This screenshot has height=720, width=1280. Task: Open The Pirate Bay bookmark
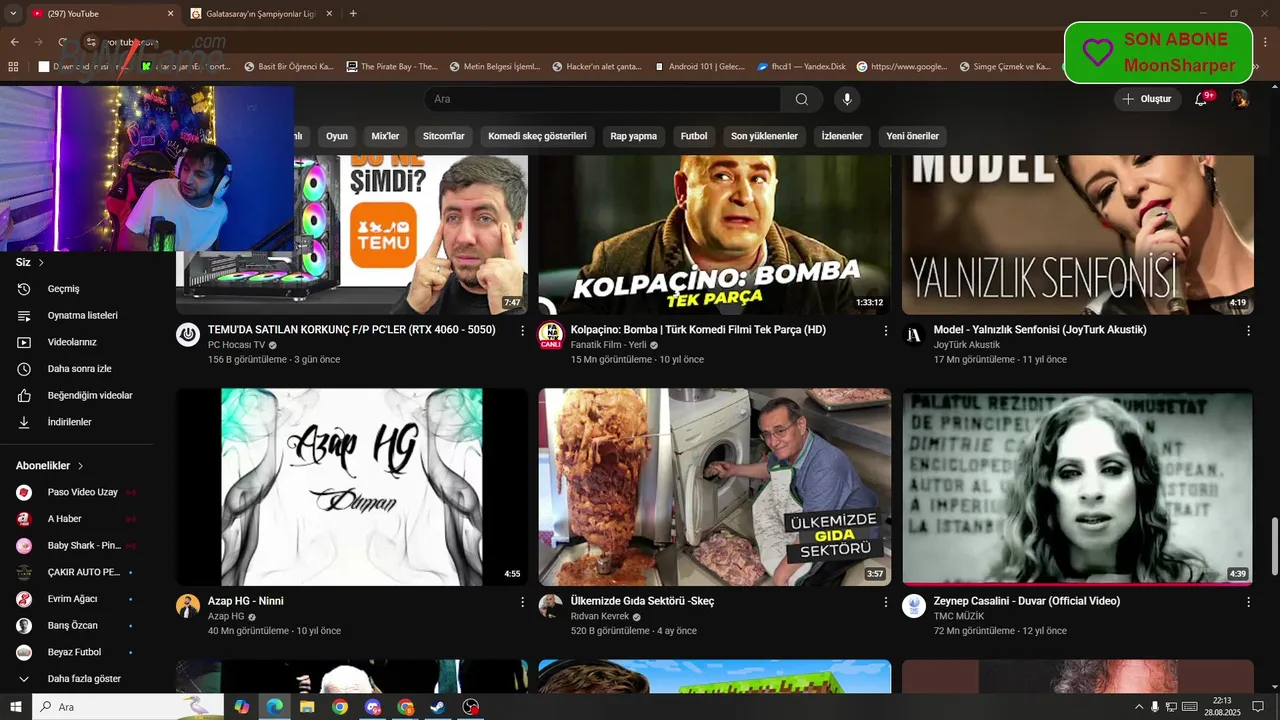click(x=392, y=67)
